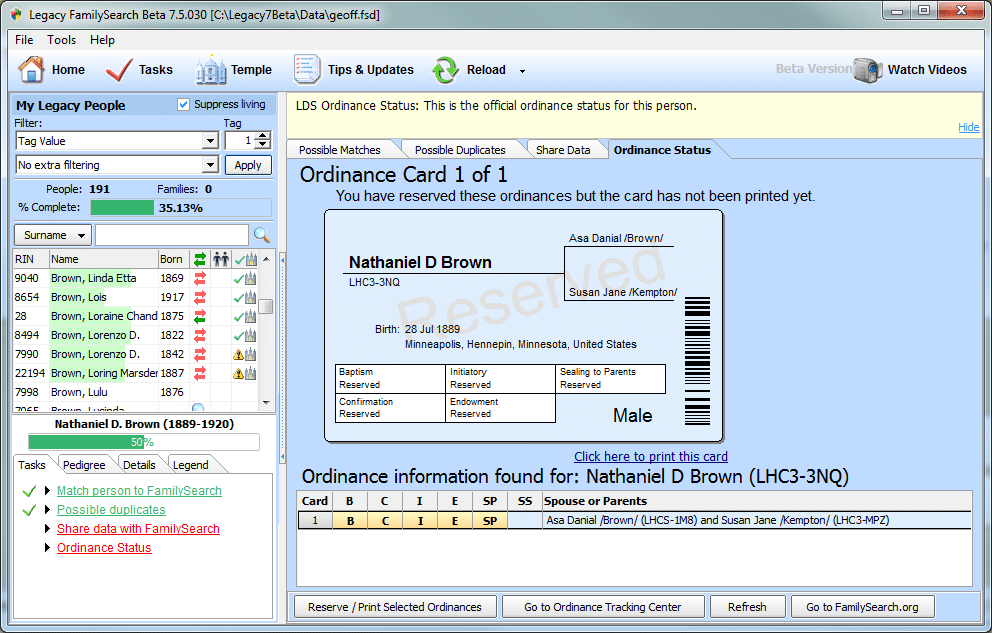992x633 pixels.
Task: Go to the Home toolbar icon
Action: tap(31, 70)
